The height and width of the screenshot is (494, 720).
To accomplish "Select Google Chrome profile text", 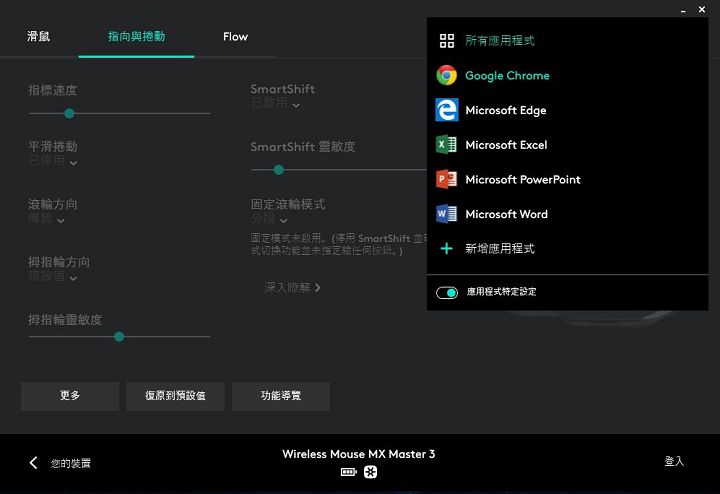I will (507, 76).
